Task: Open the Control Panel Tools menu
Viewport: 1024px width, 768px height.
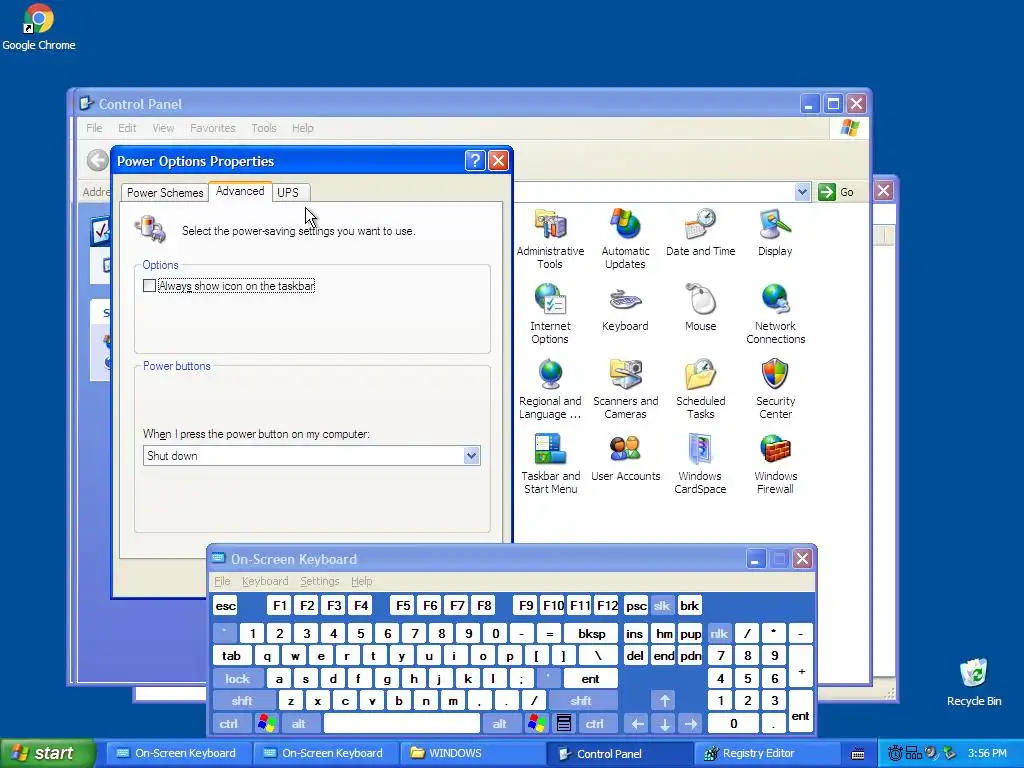Action: tap(264, 128)
